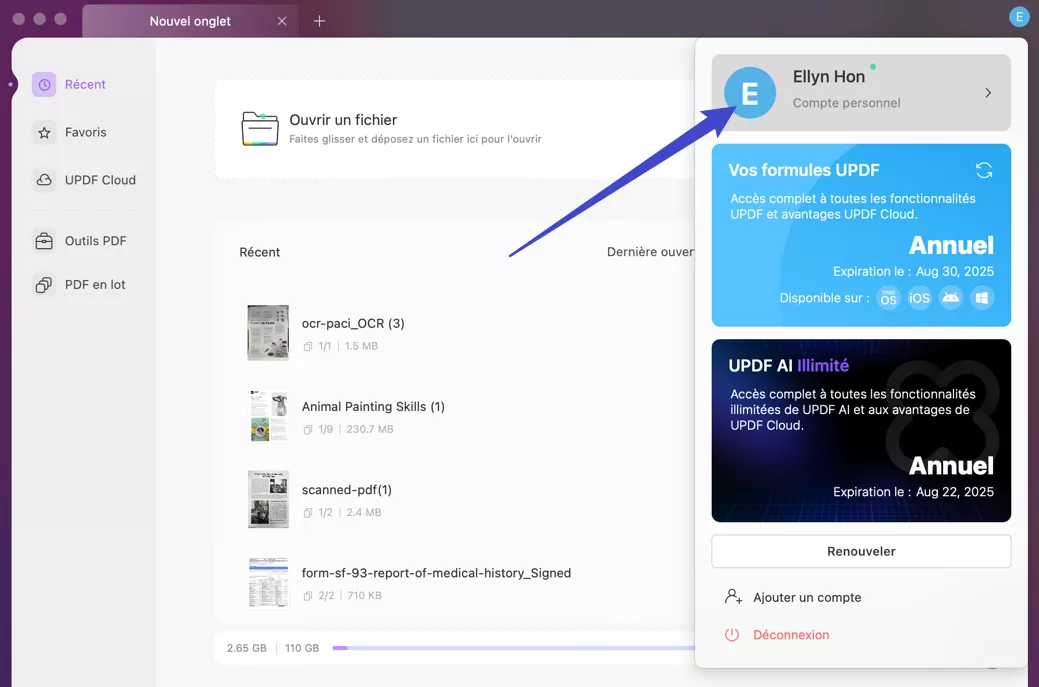Open ocr-paci_OCR (3) thumbnail
1039x687 pixels.
point(268,333)
